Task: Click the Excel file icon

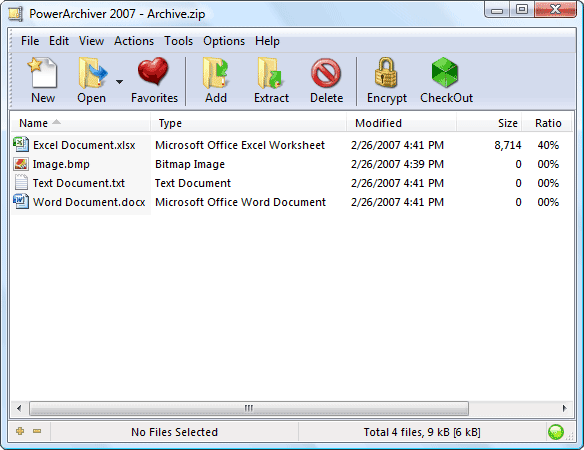Action: [21, 144]
